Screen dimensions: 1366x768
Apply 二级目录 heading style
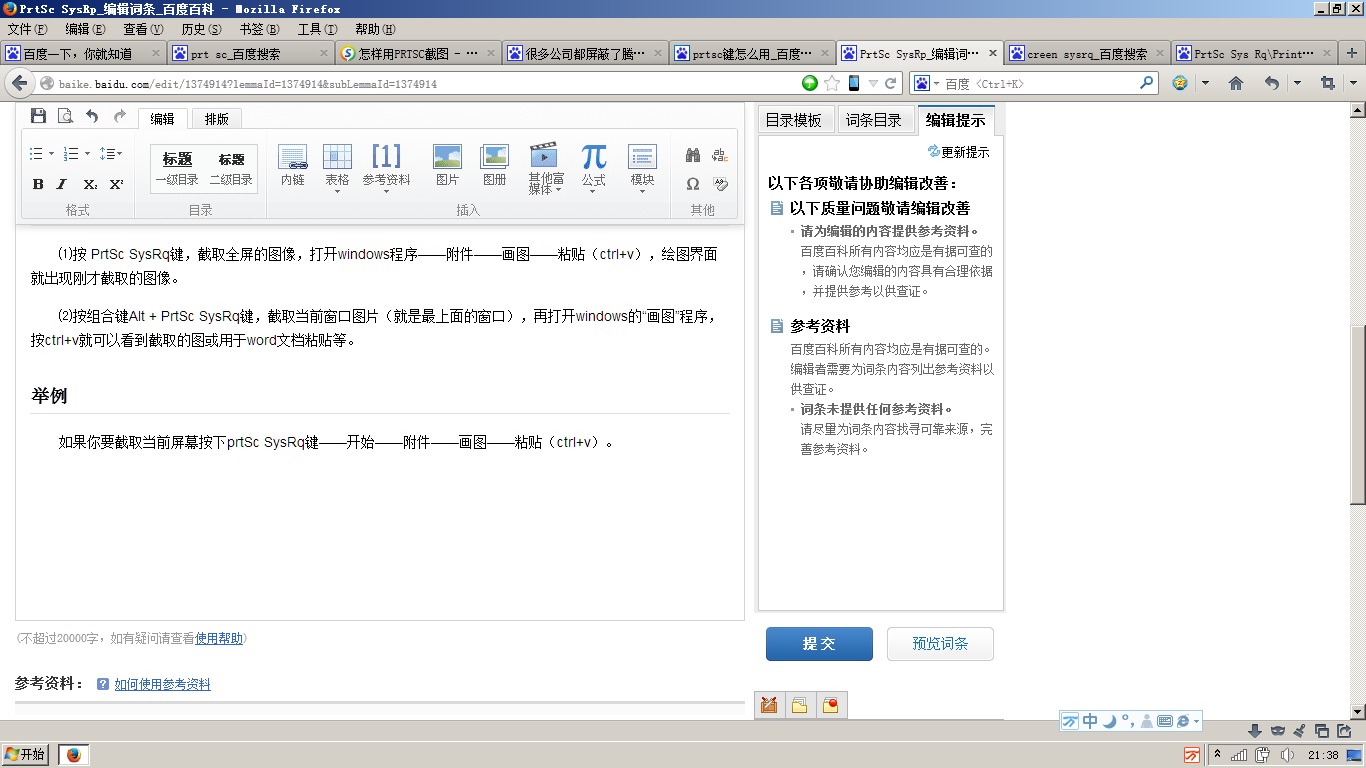pyautogui.click(x=231, y=169)
